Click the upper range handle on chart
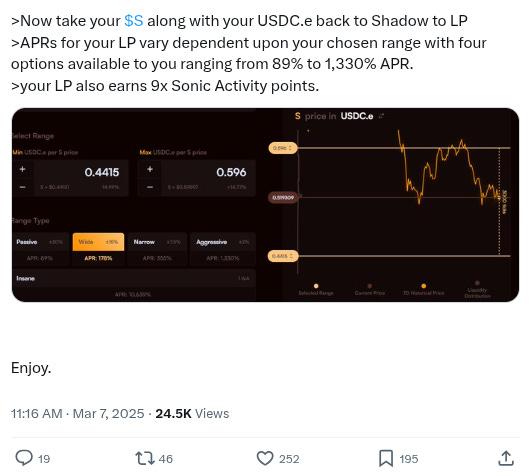The image size is (531, 476). coord(283,148)
